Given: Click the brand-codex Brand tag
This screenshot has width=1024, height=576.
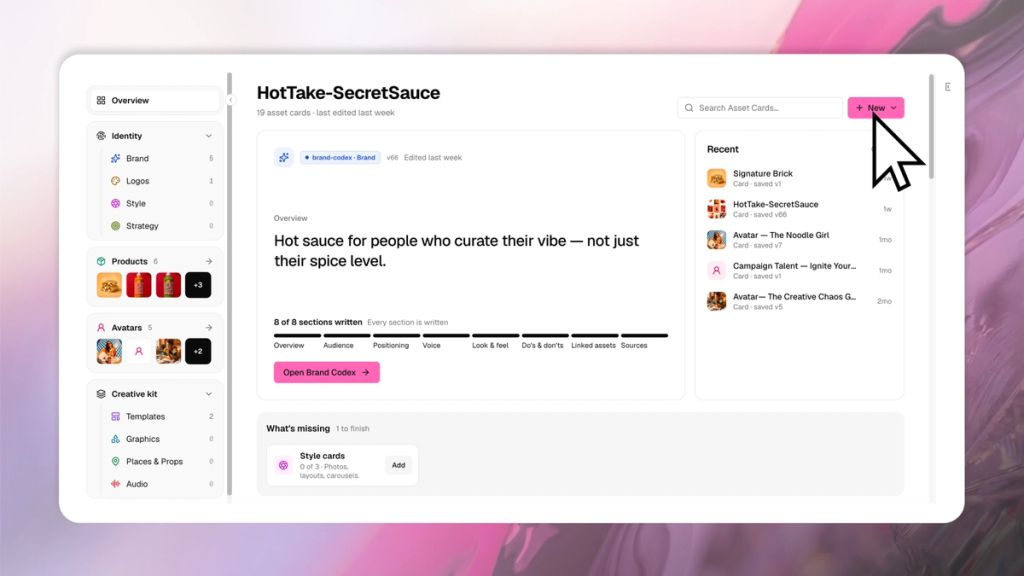Looking at the screenshot, I should click(x=340, y=157).
